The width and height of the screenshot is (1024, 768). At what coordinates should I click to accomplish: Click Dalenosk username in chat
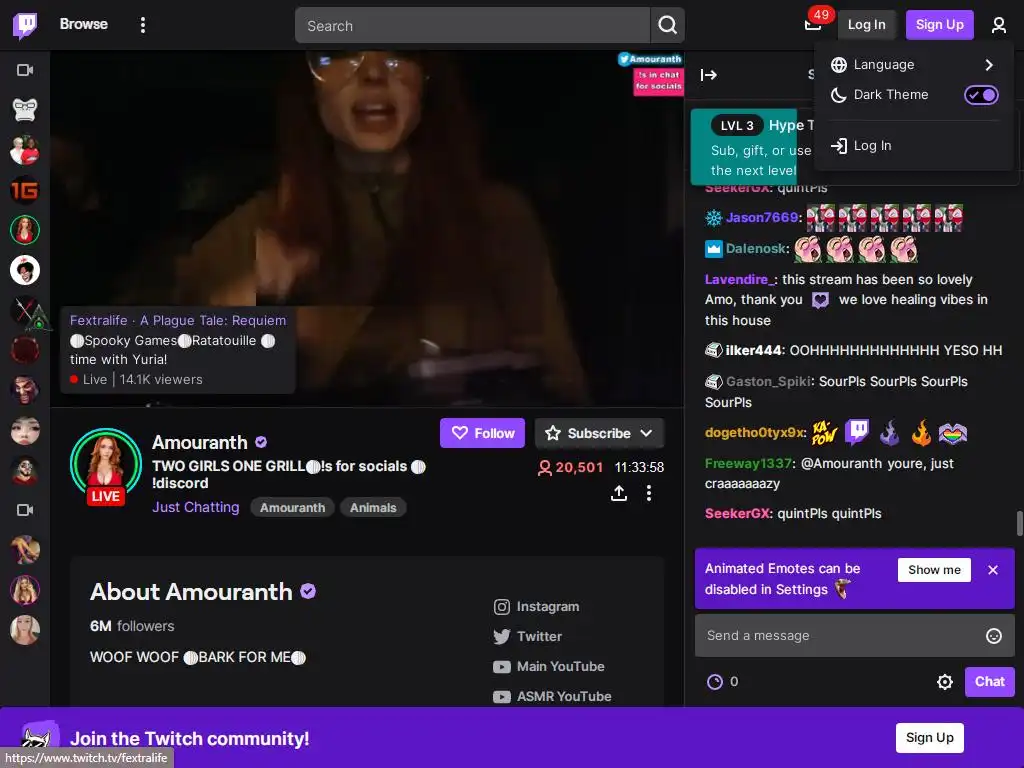coord(756,249)
